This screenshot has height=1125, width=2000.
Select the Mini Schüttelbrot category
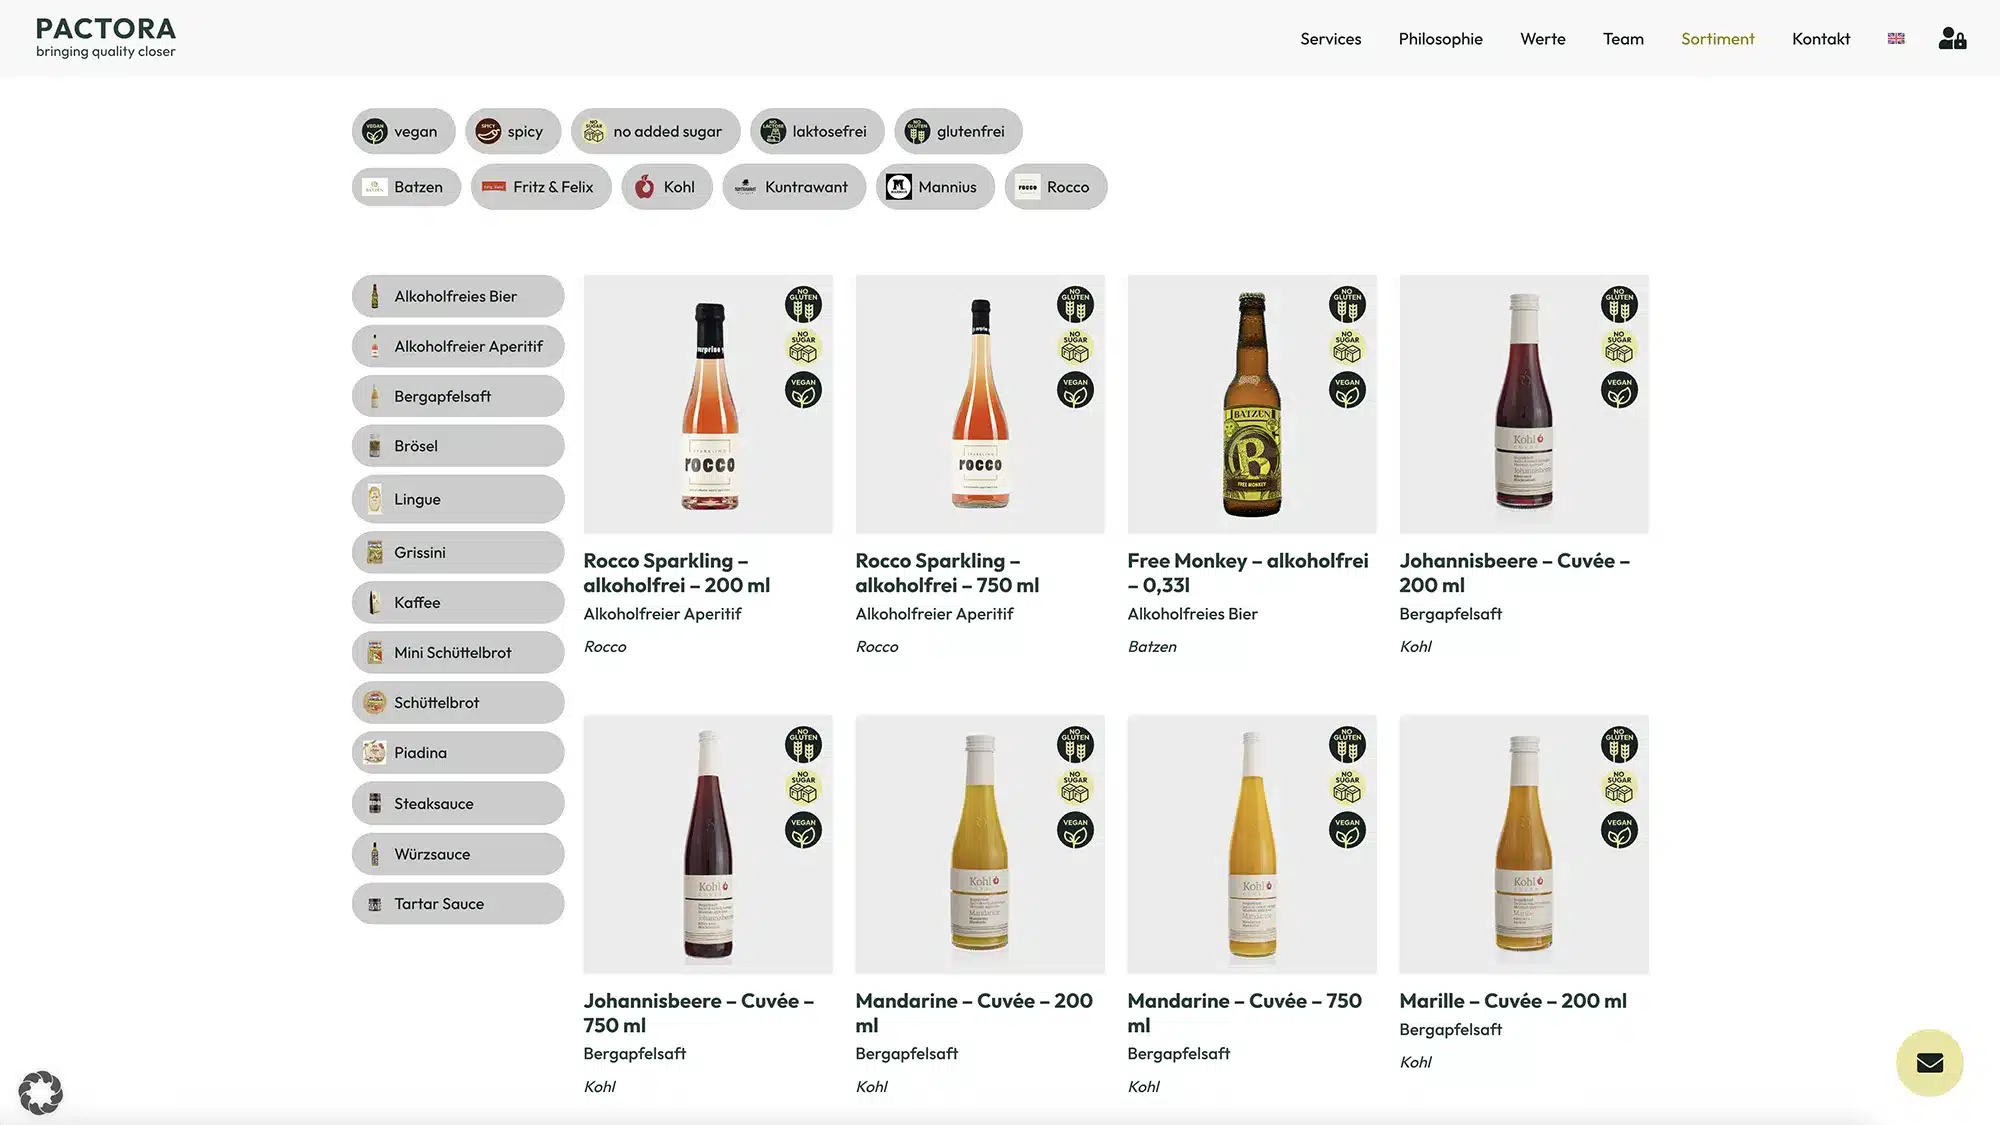[x=458, y=652]
